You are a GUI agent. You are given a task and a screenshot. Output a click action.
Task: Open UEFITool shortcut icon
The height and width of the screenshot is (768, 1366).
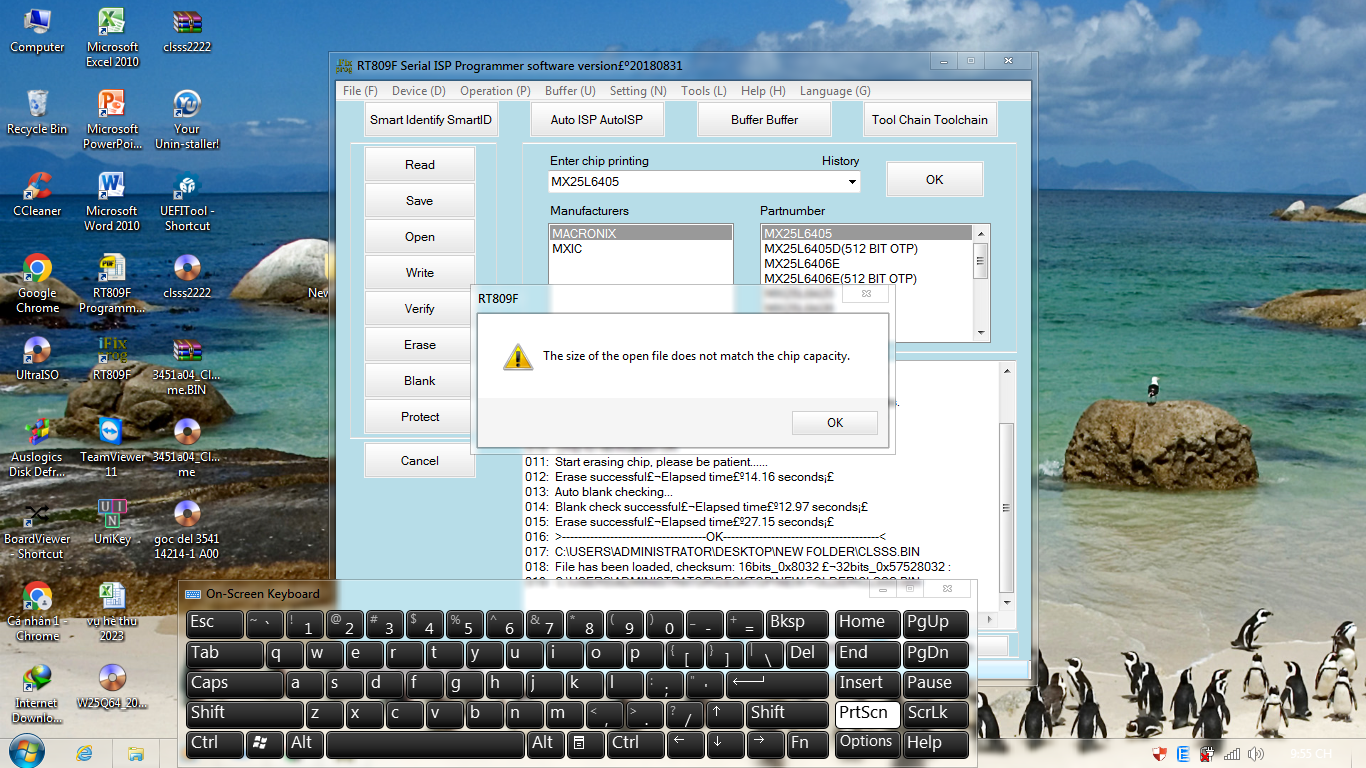(x=187, y=201)
